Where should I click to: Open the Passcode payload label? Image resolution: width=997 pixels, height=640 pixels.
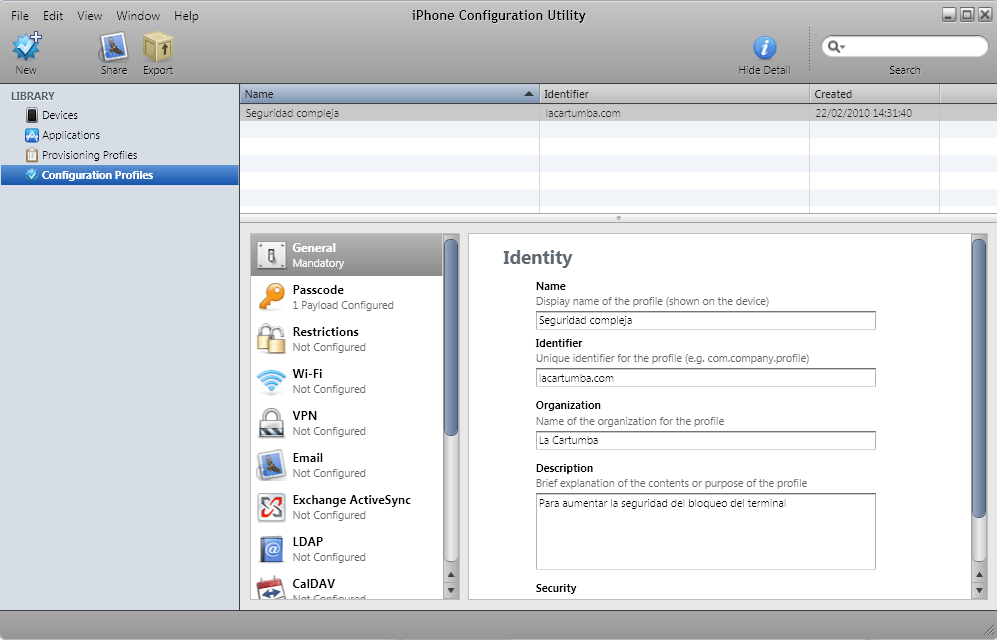pos(318,290)
